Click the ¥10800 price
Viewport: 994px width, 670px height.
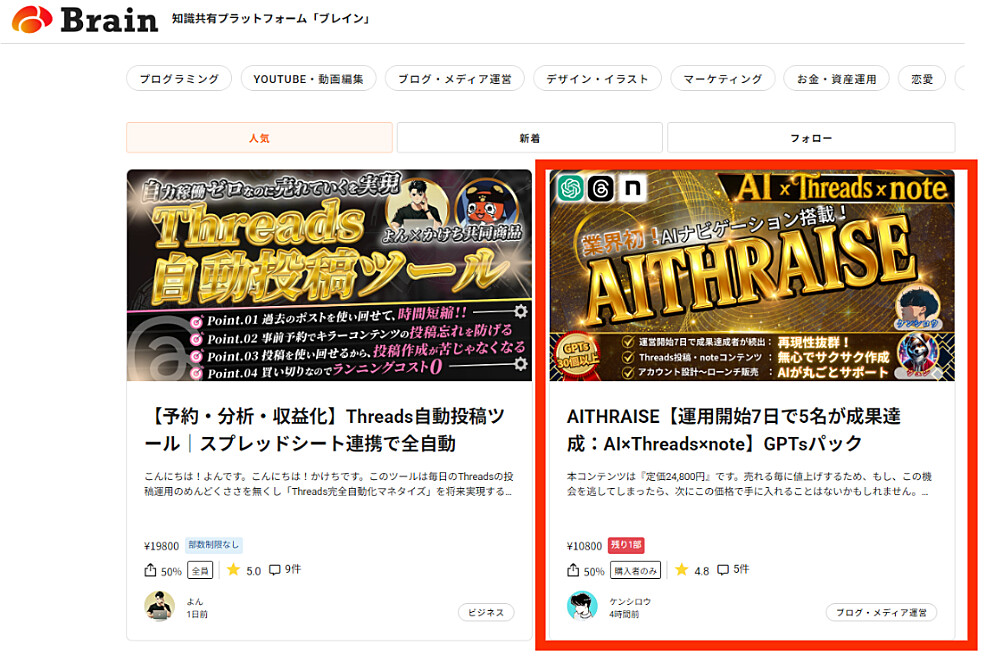[584, 546]
